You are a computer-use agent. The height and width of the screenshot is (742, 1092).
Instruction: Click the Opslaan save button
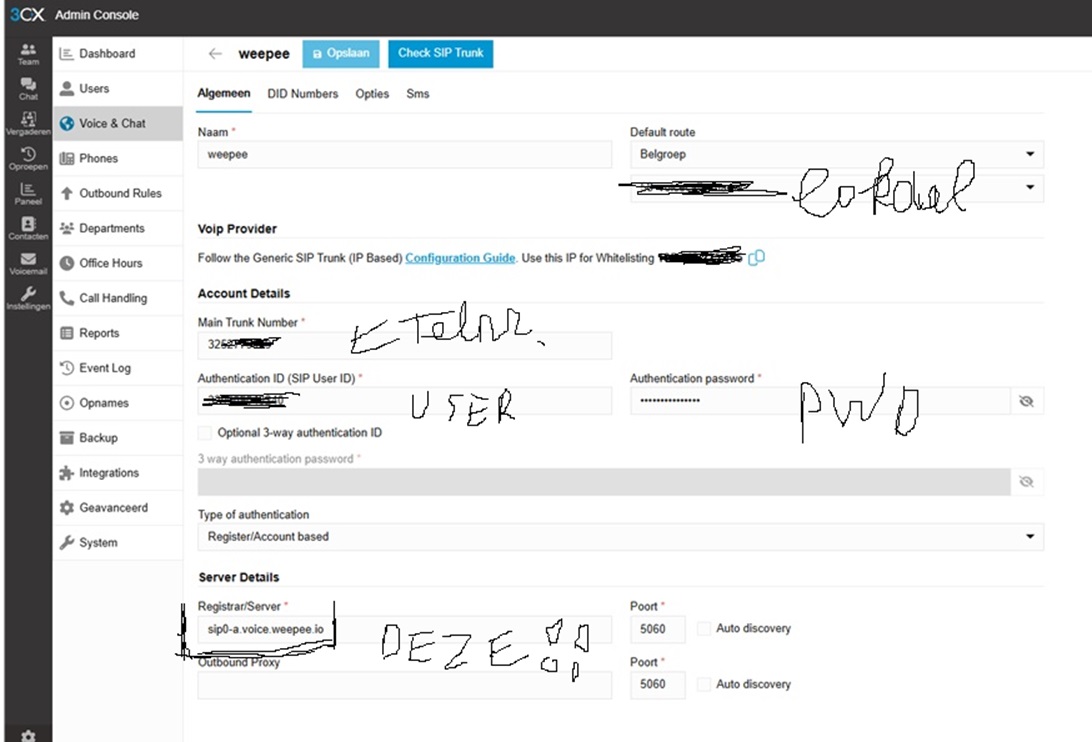pyautogui.click(x=341, y=54)
